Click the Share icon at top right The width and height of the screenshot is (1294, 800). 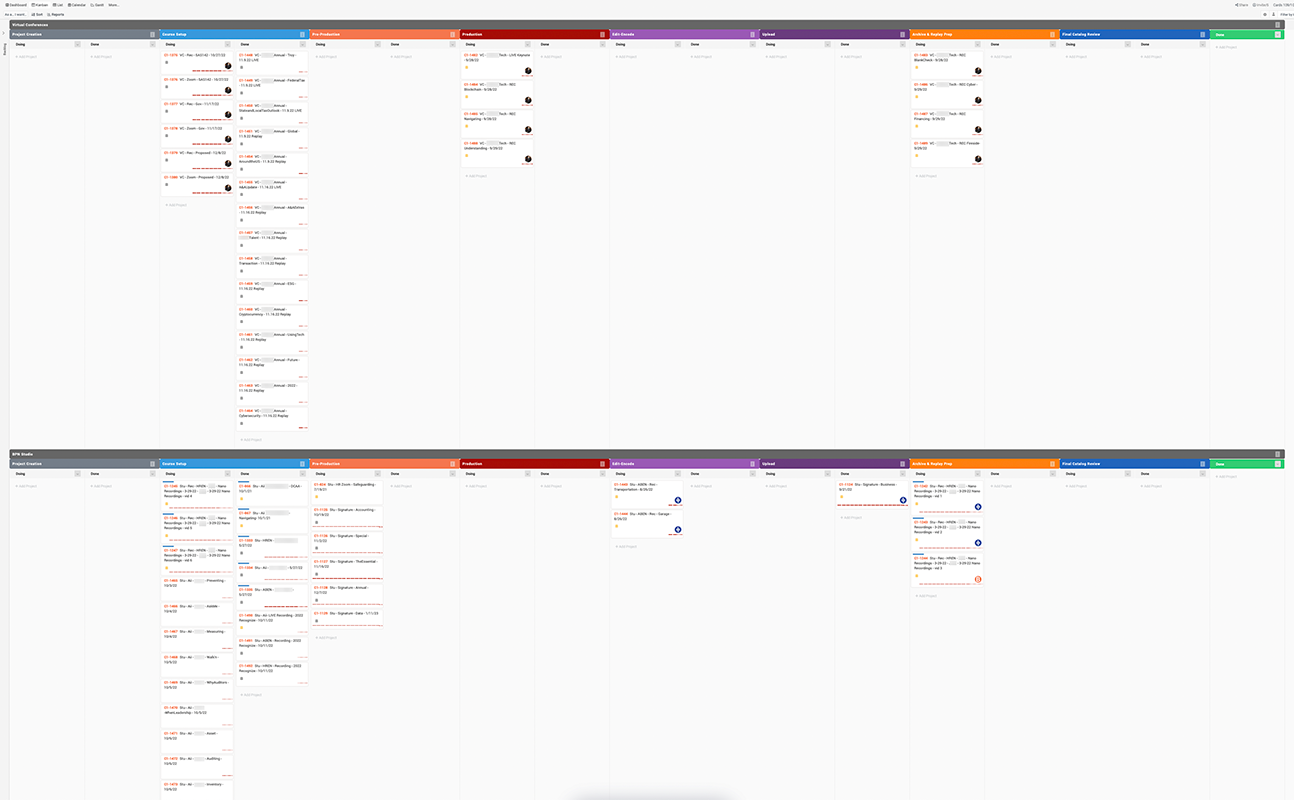(x=1241, y=5)
